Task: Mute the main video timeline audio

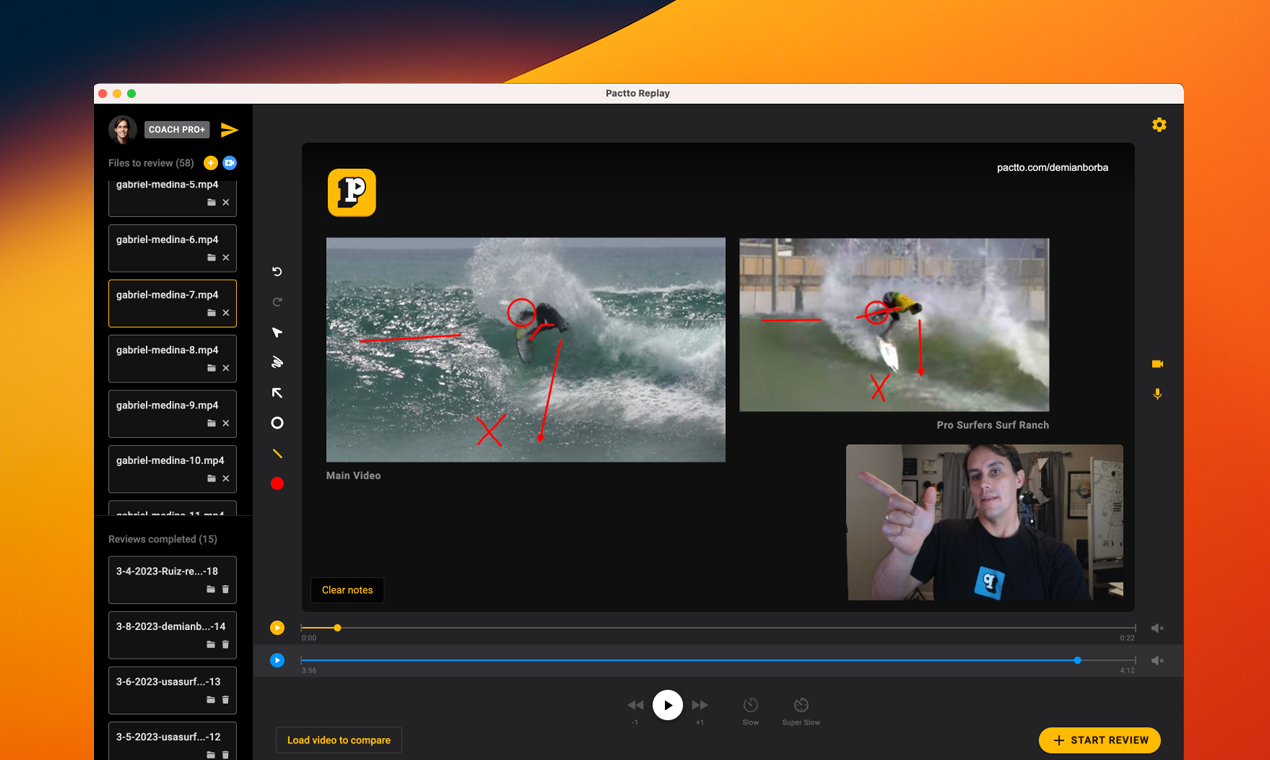Action: point(1157,628)
